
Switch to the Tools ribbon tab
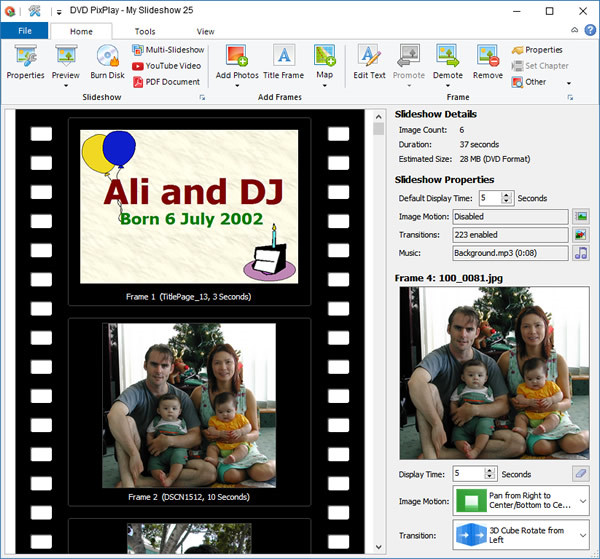[145, 31]
